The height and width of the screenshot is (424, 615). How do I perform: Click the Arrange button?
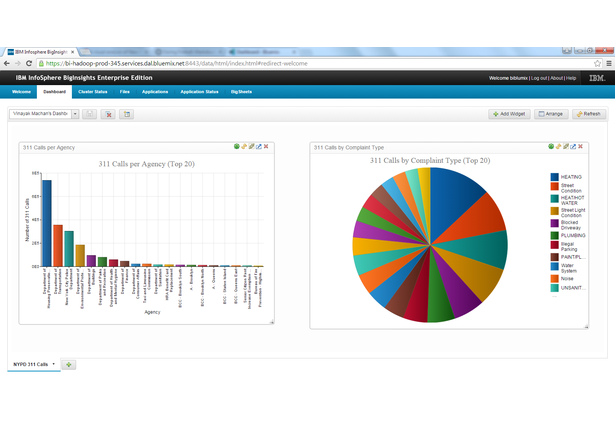tap(551, 114)
